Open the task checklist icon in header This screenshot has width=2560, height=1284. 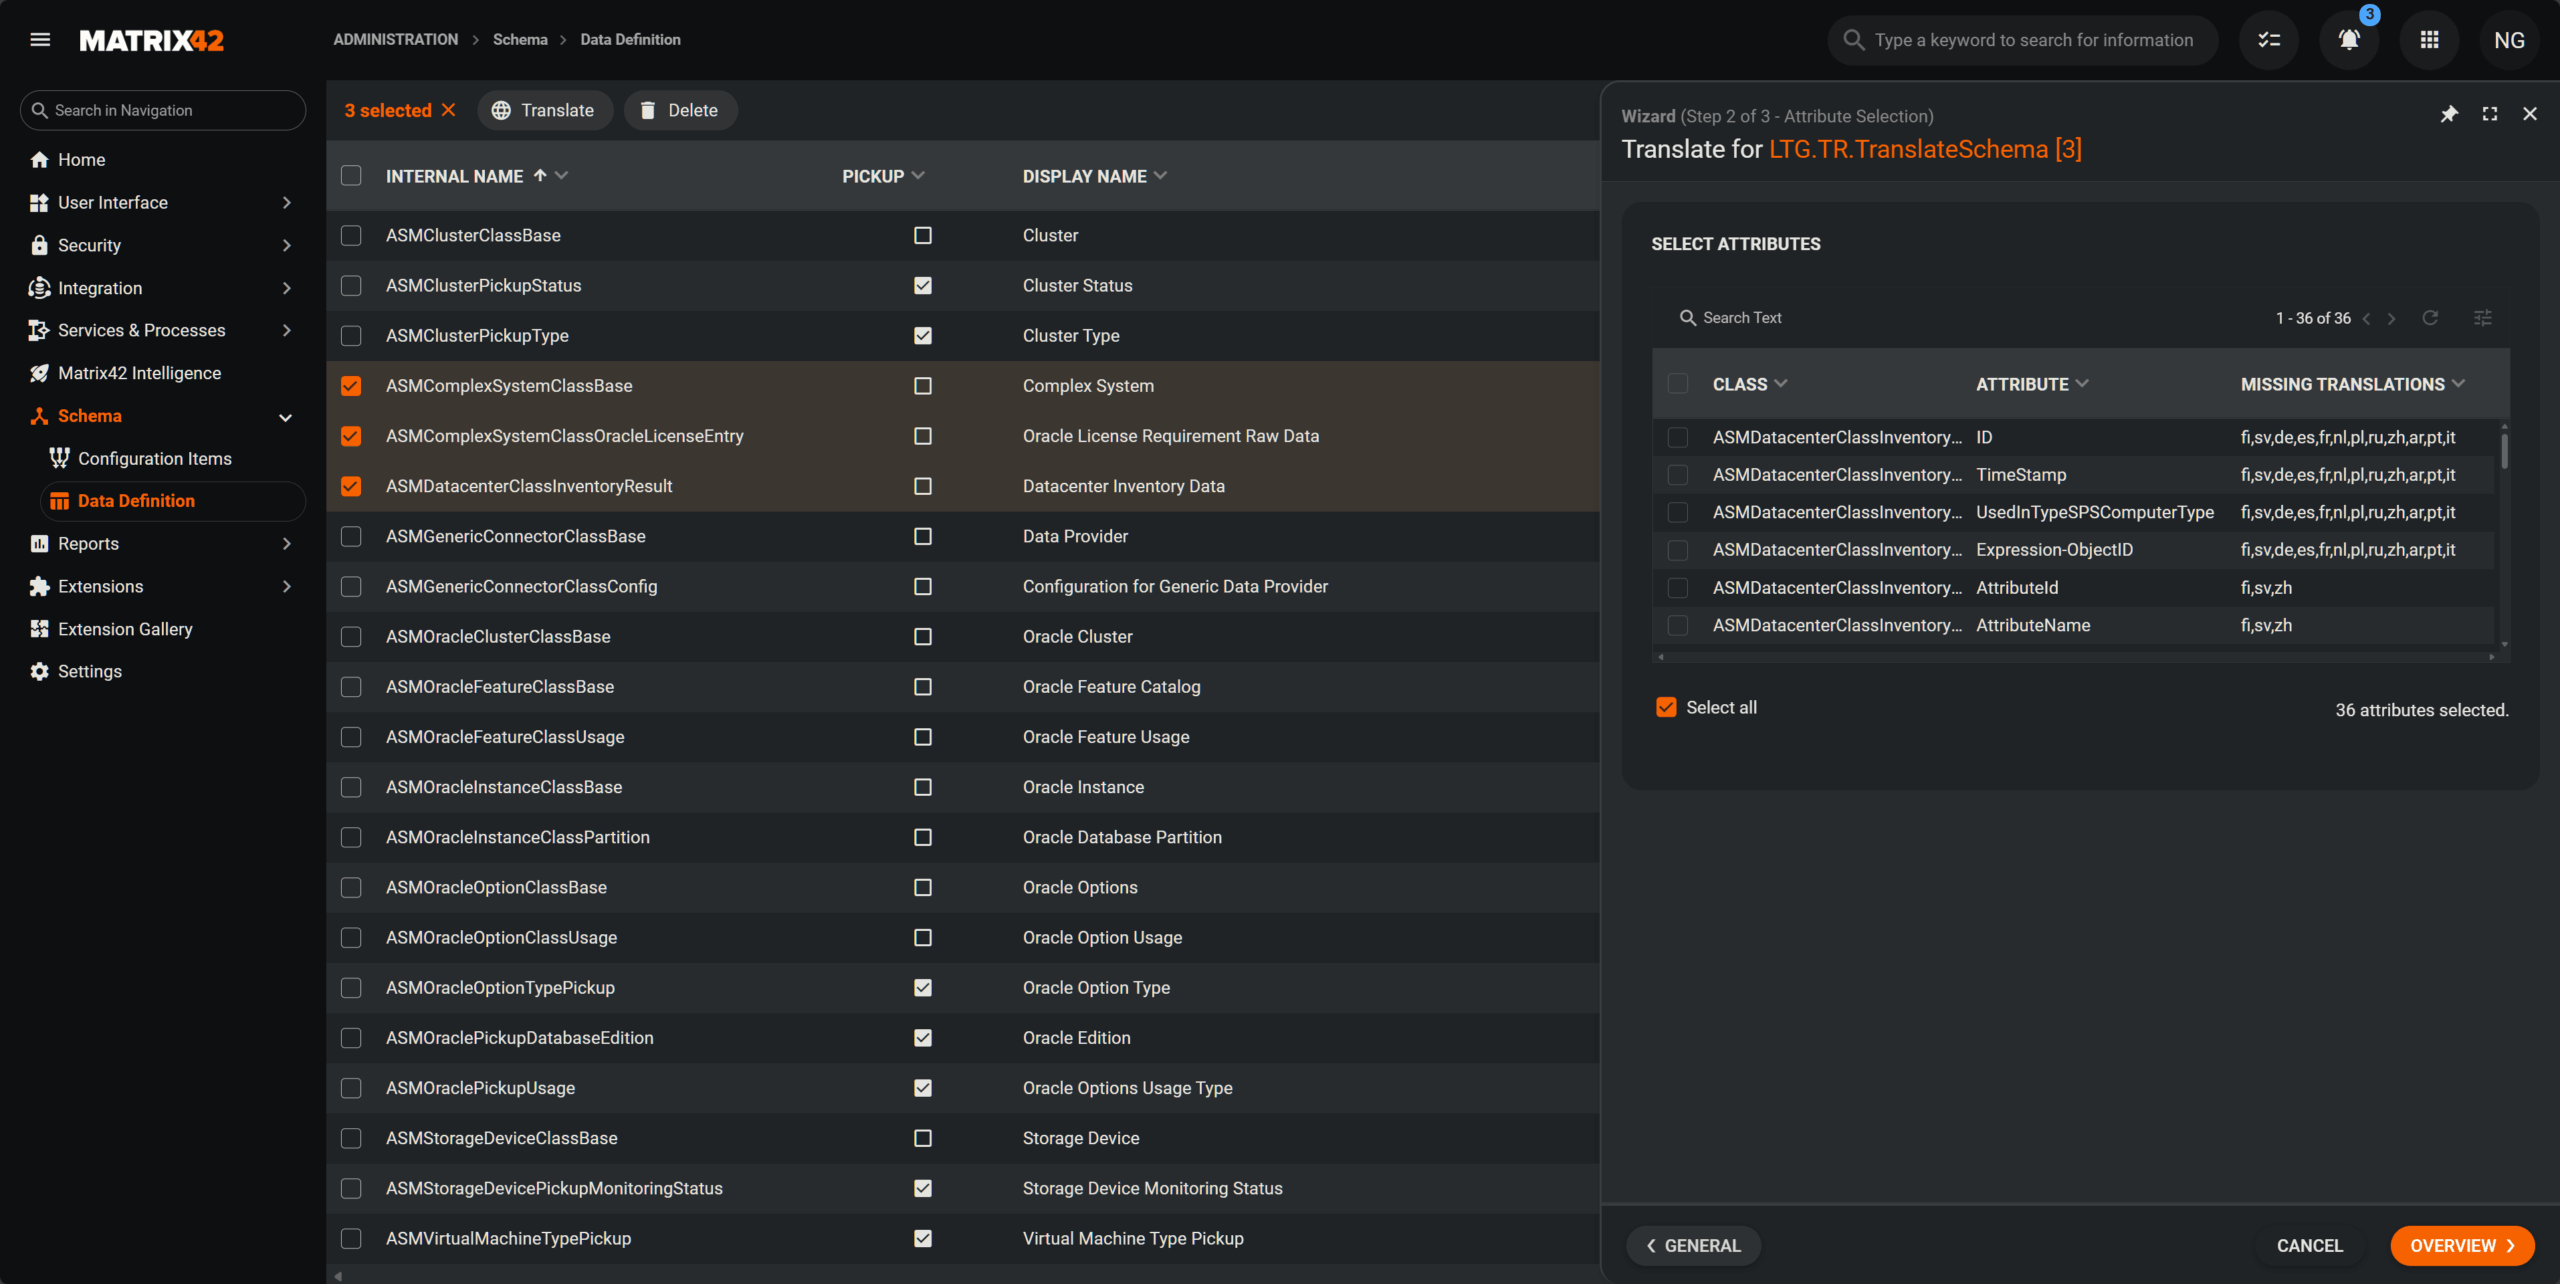pyautogui.click(x=2269, y=40)
